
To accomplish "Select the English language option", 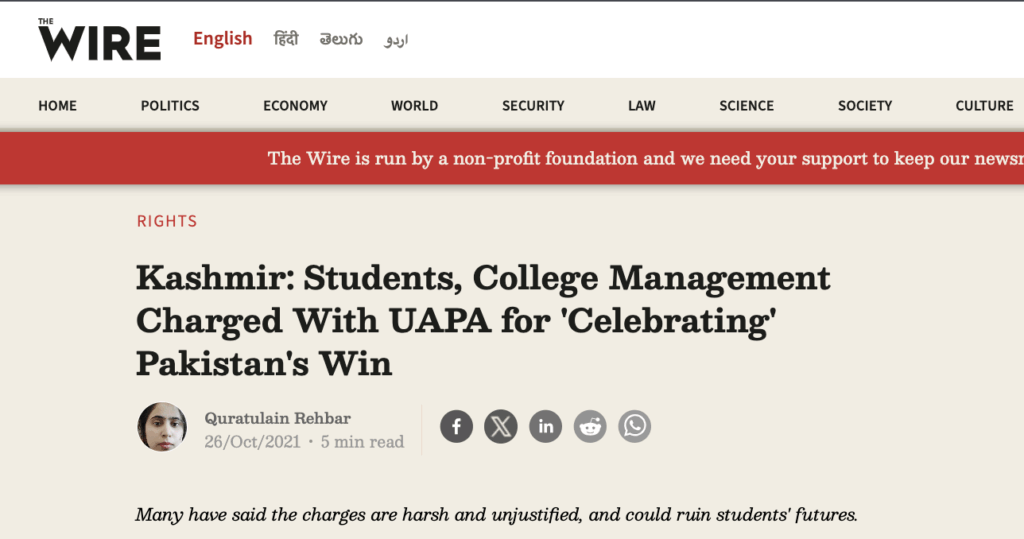I will click(x=222, y=39).
